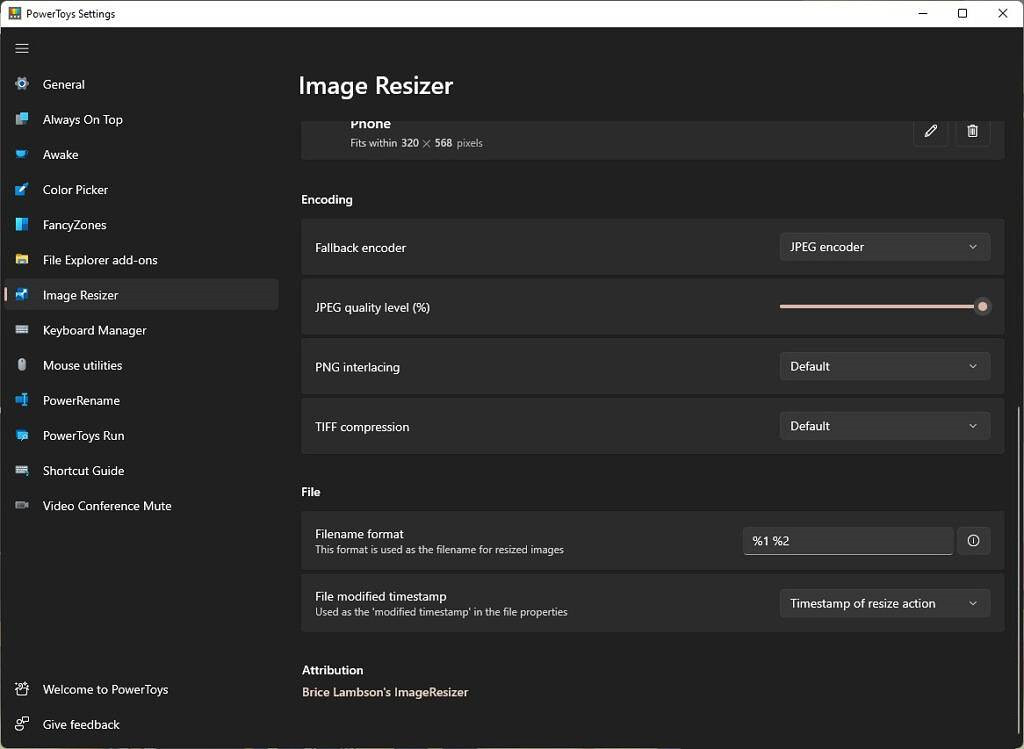Expand the Fallback encoder dropdown
The image size is (1024, 749).
pos(884,247)
